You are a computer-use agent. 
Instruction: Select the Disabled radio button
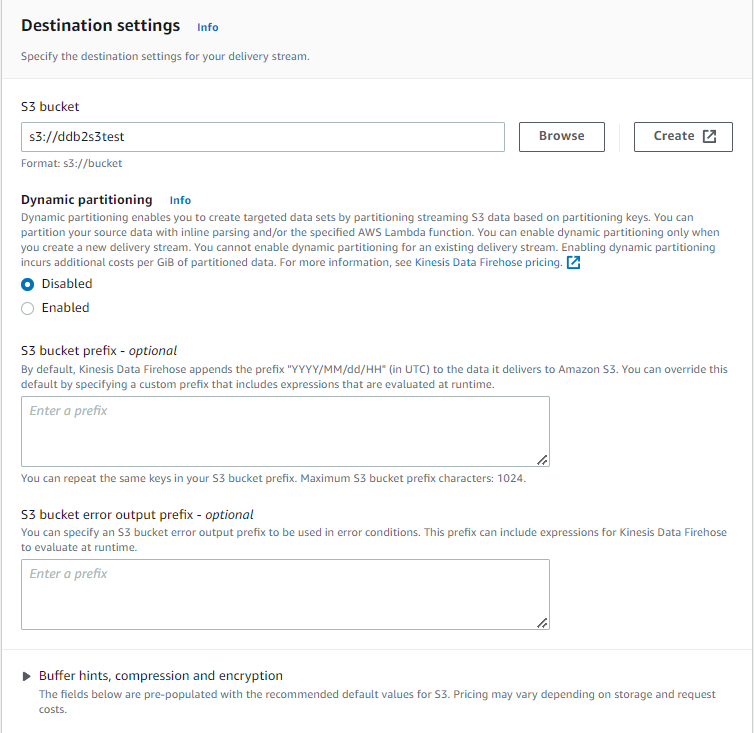28,284
